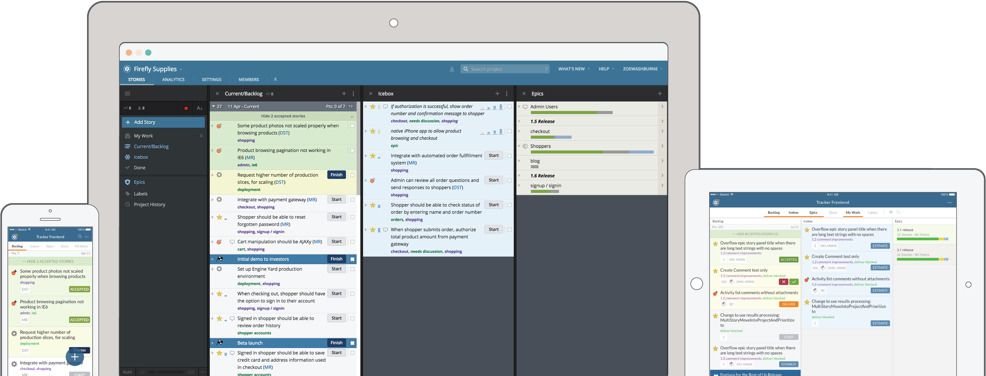Click bug icon on Admin review order questions
The width and height of the screenshot is (986, 376).
pos(372,180)
